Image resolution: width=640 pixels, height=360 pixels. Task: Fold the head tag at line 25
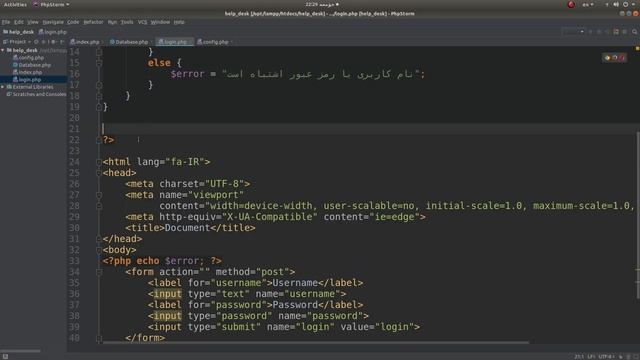(x=99, y=173)
